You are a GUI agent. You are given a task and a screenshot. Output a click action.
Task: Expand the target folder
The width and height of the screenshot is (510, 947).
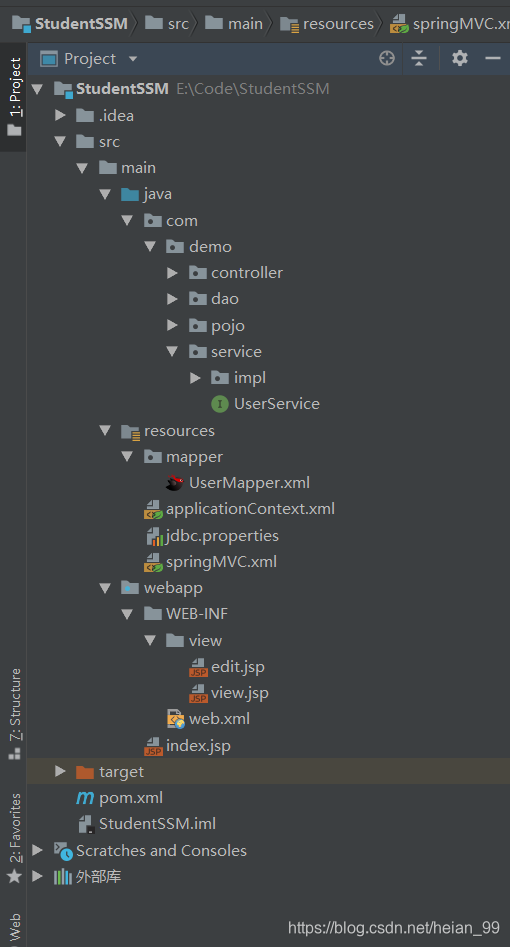(60, 771)
